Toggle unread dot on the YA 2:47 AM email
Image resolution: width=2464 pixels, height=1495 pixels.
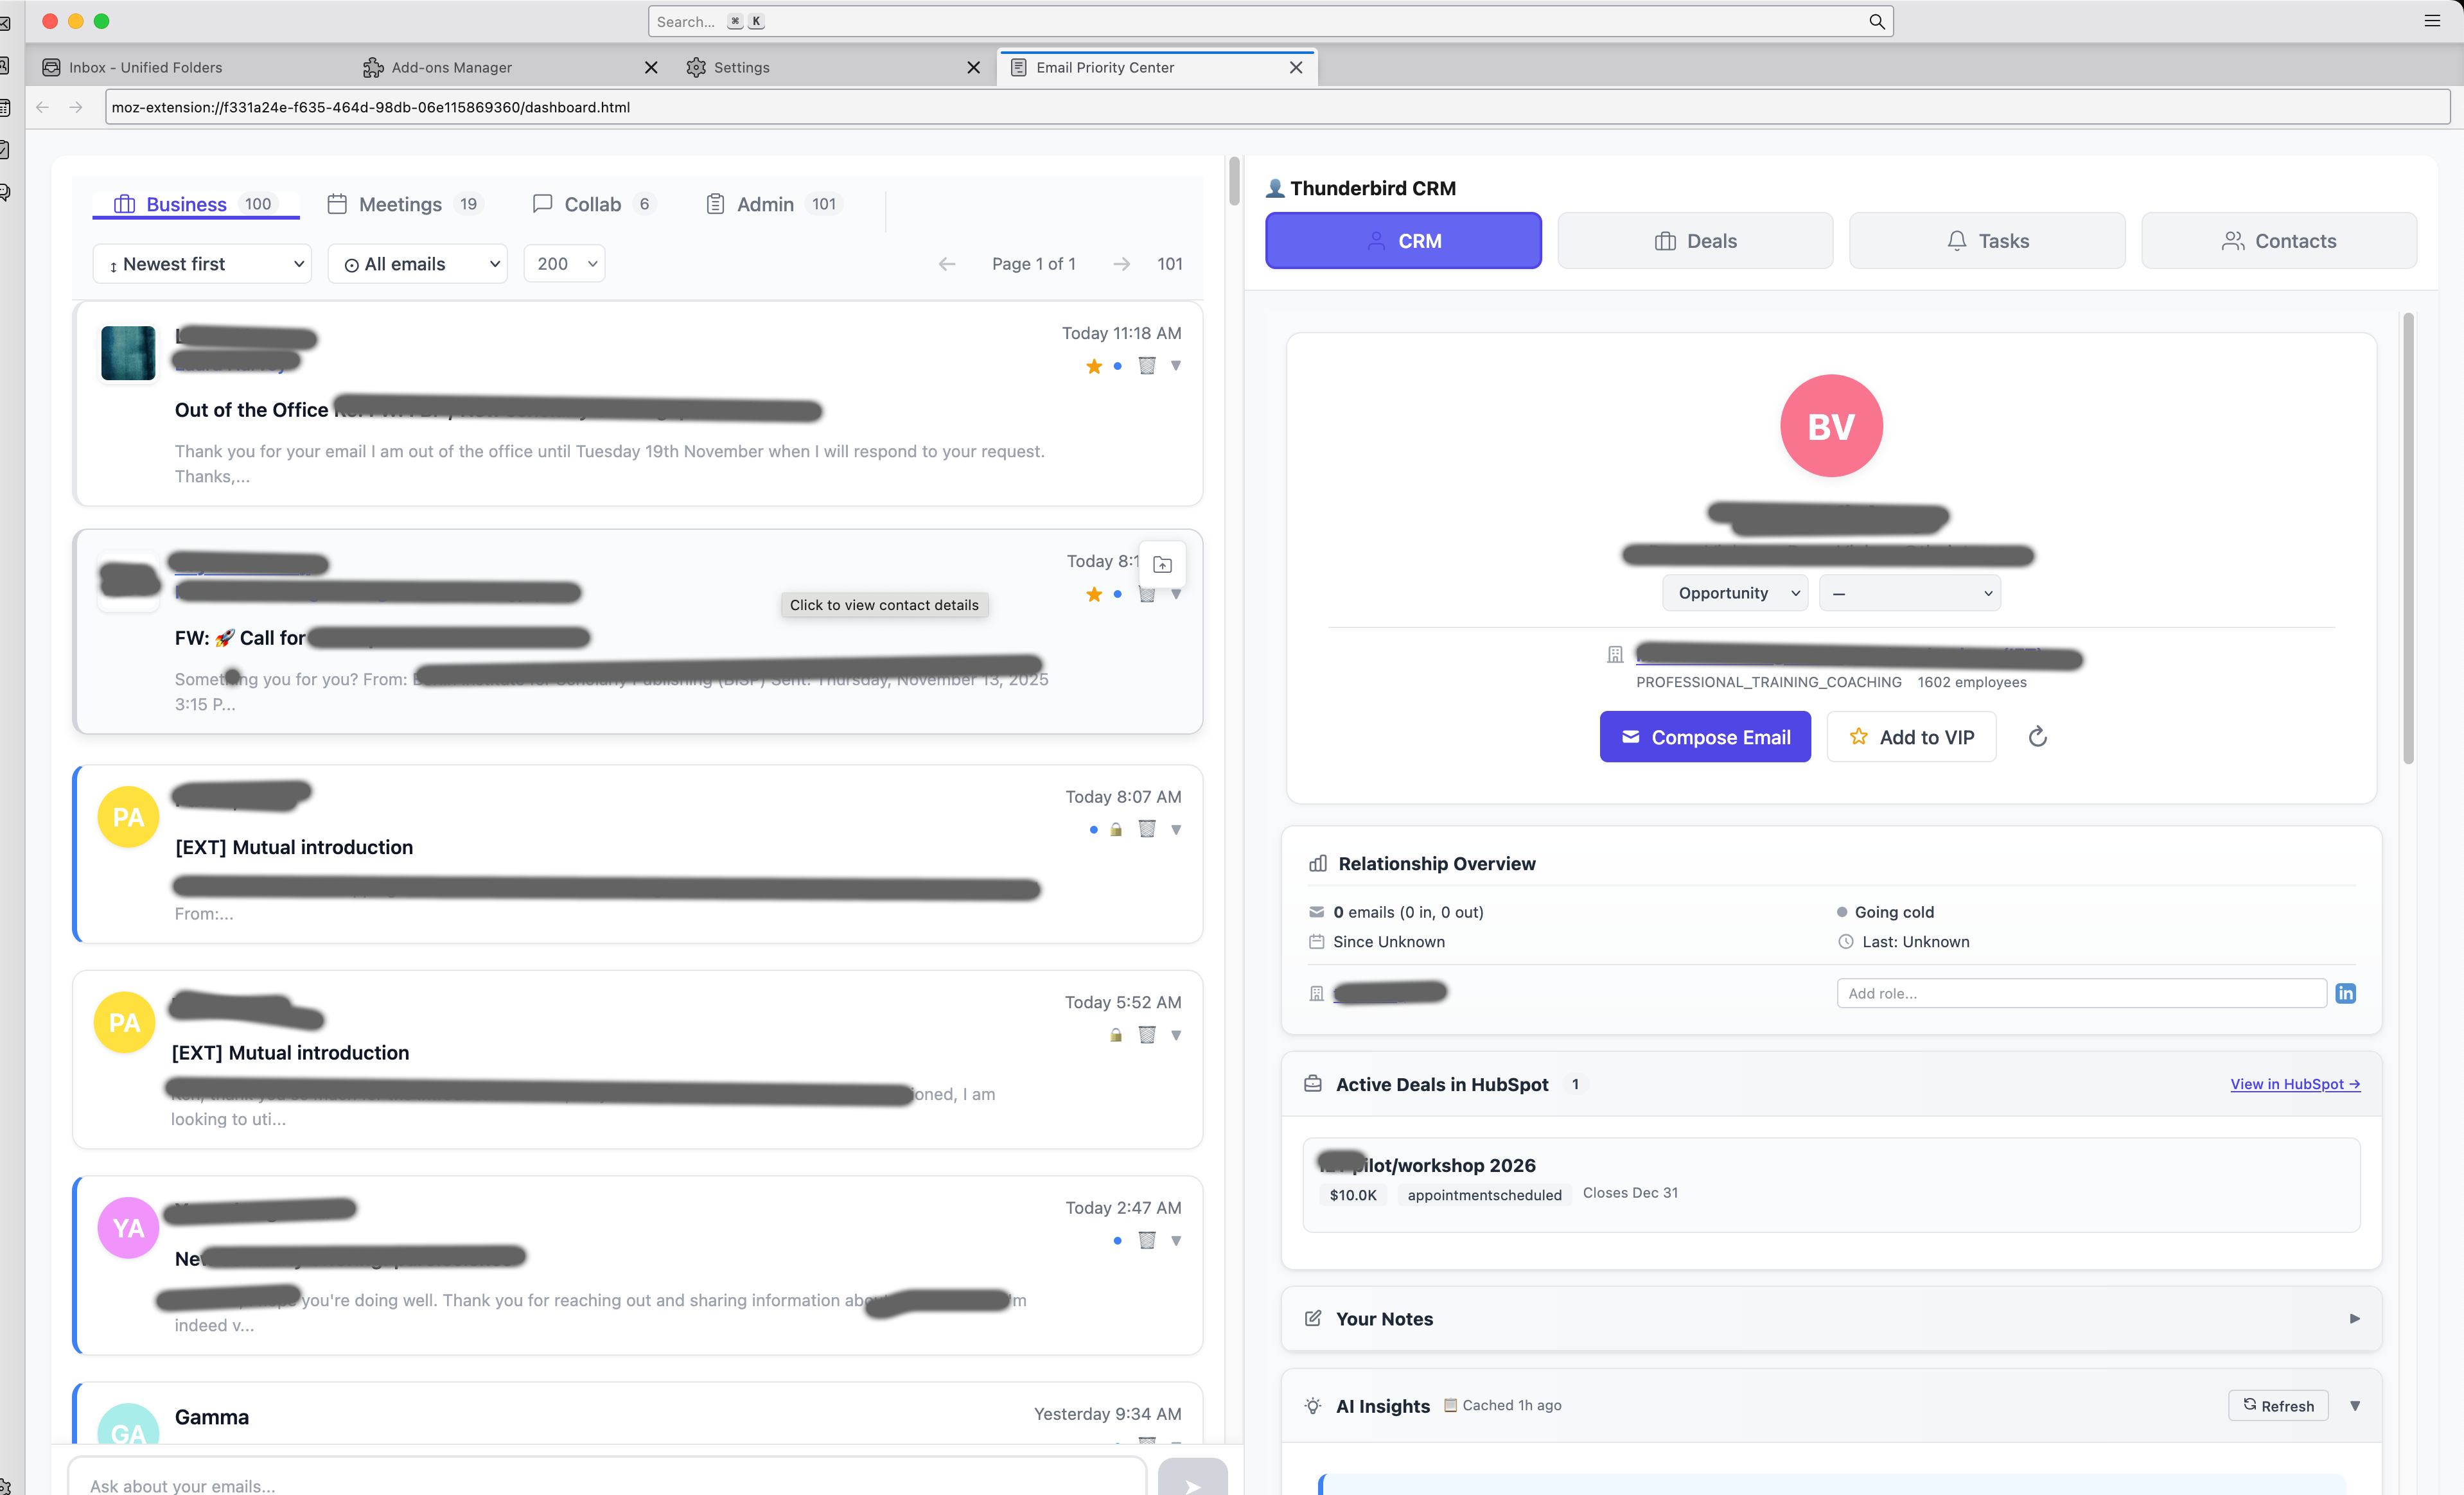click(x=1117, y=1241)
